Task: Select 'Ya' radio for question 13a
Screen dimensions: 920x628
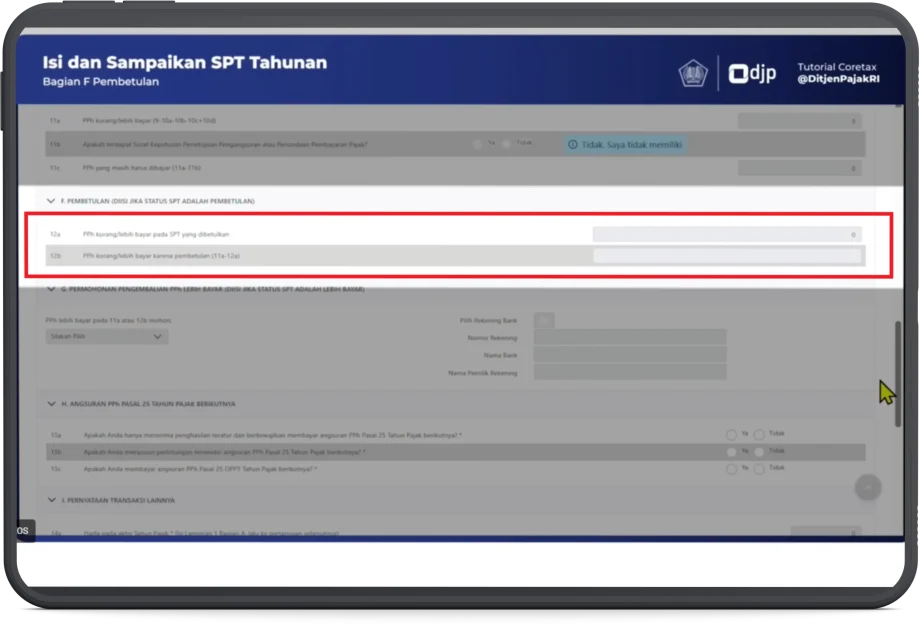Action: click(x=732, y=435)
